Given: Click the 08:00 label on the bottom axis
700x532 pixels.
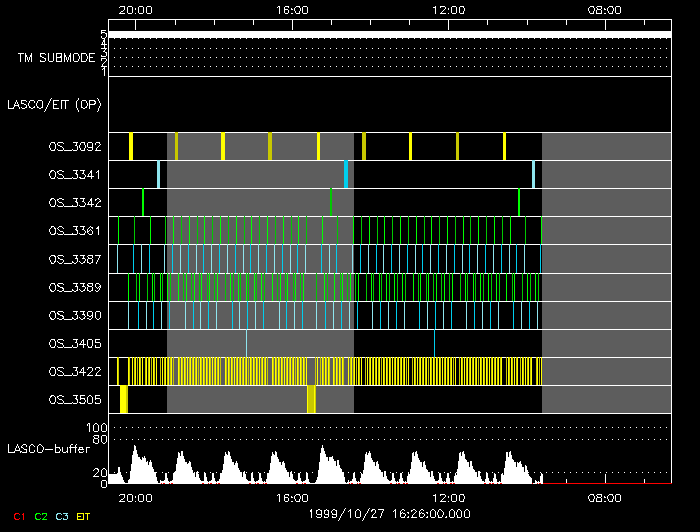Looking at the screenshot, I should (605, 497).
